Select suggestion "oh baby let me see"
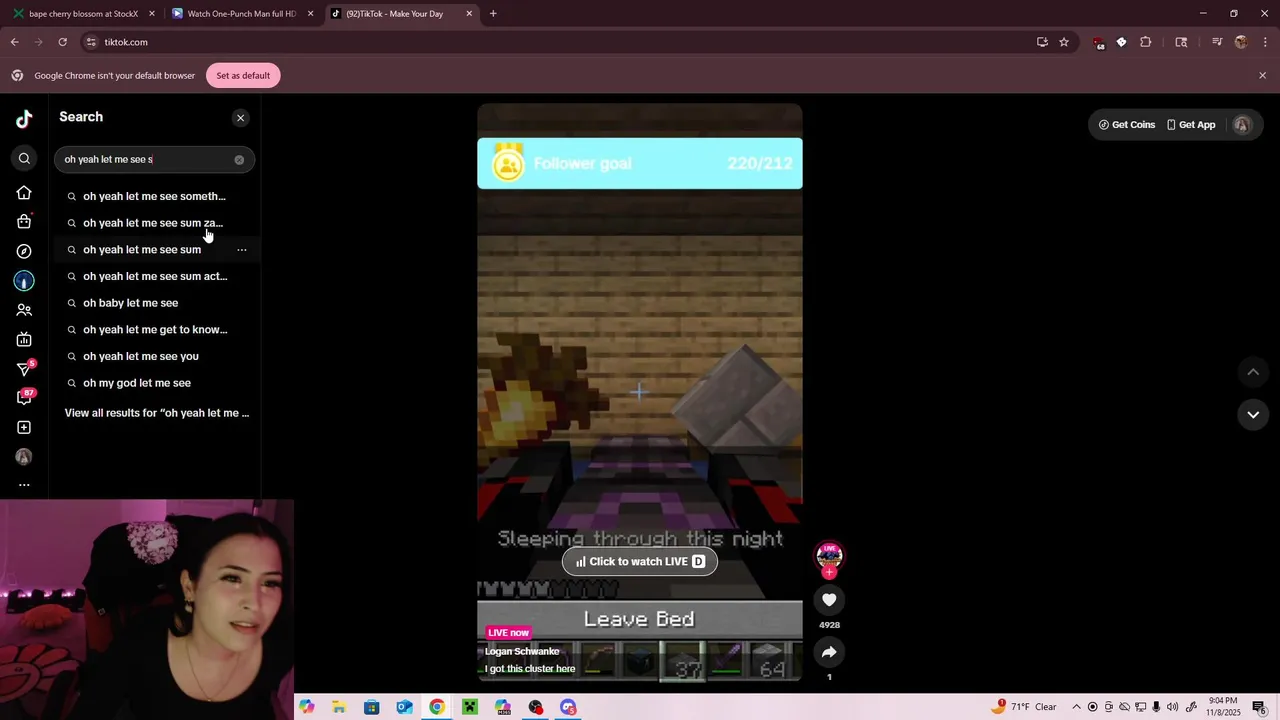 click(130, 303)
